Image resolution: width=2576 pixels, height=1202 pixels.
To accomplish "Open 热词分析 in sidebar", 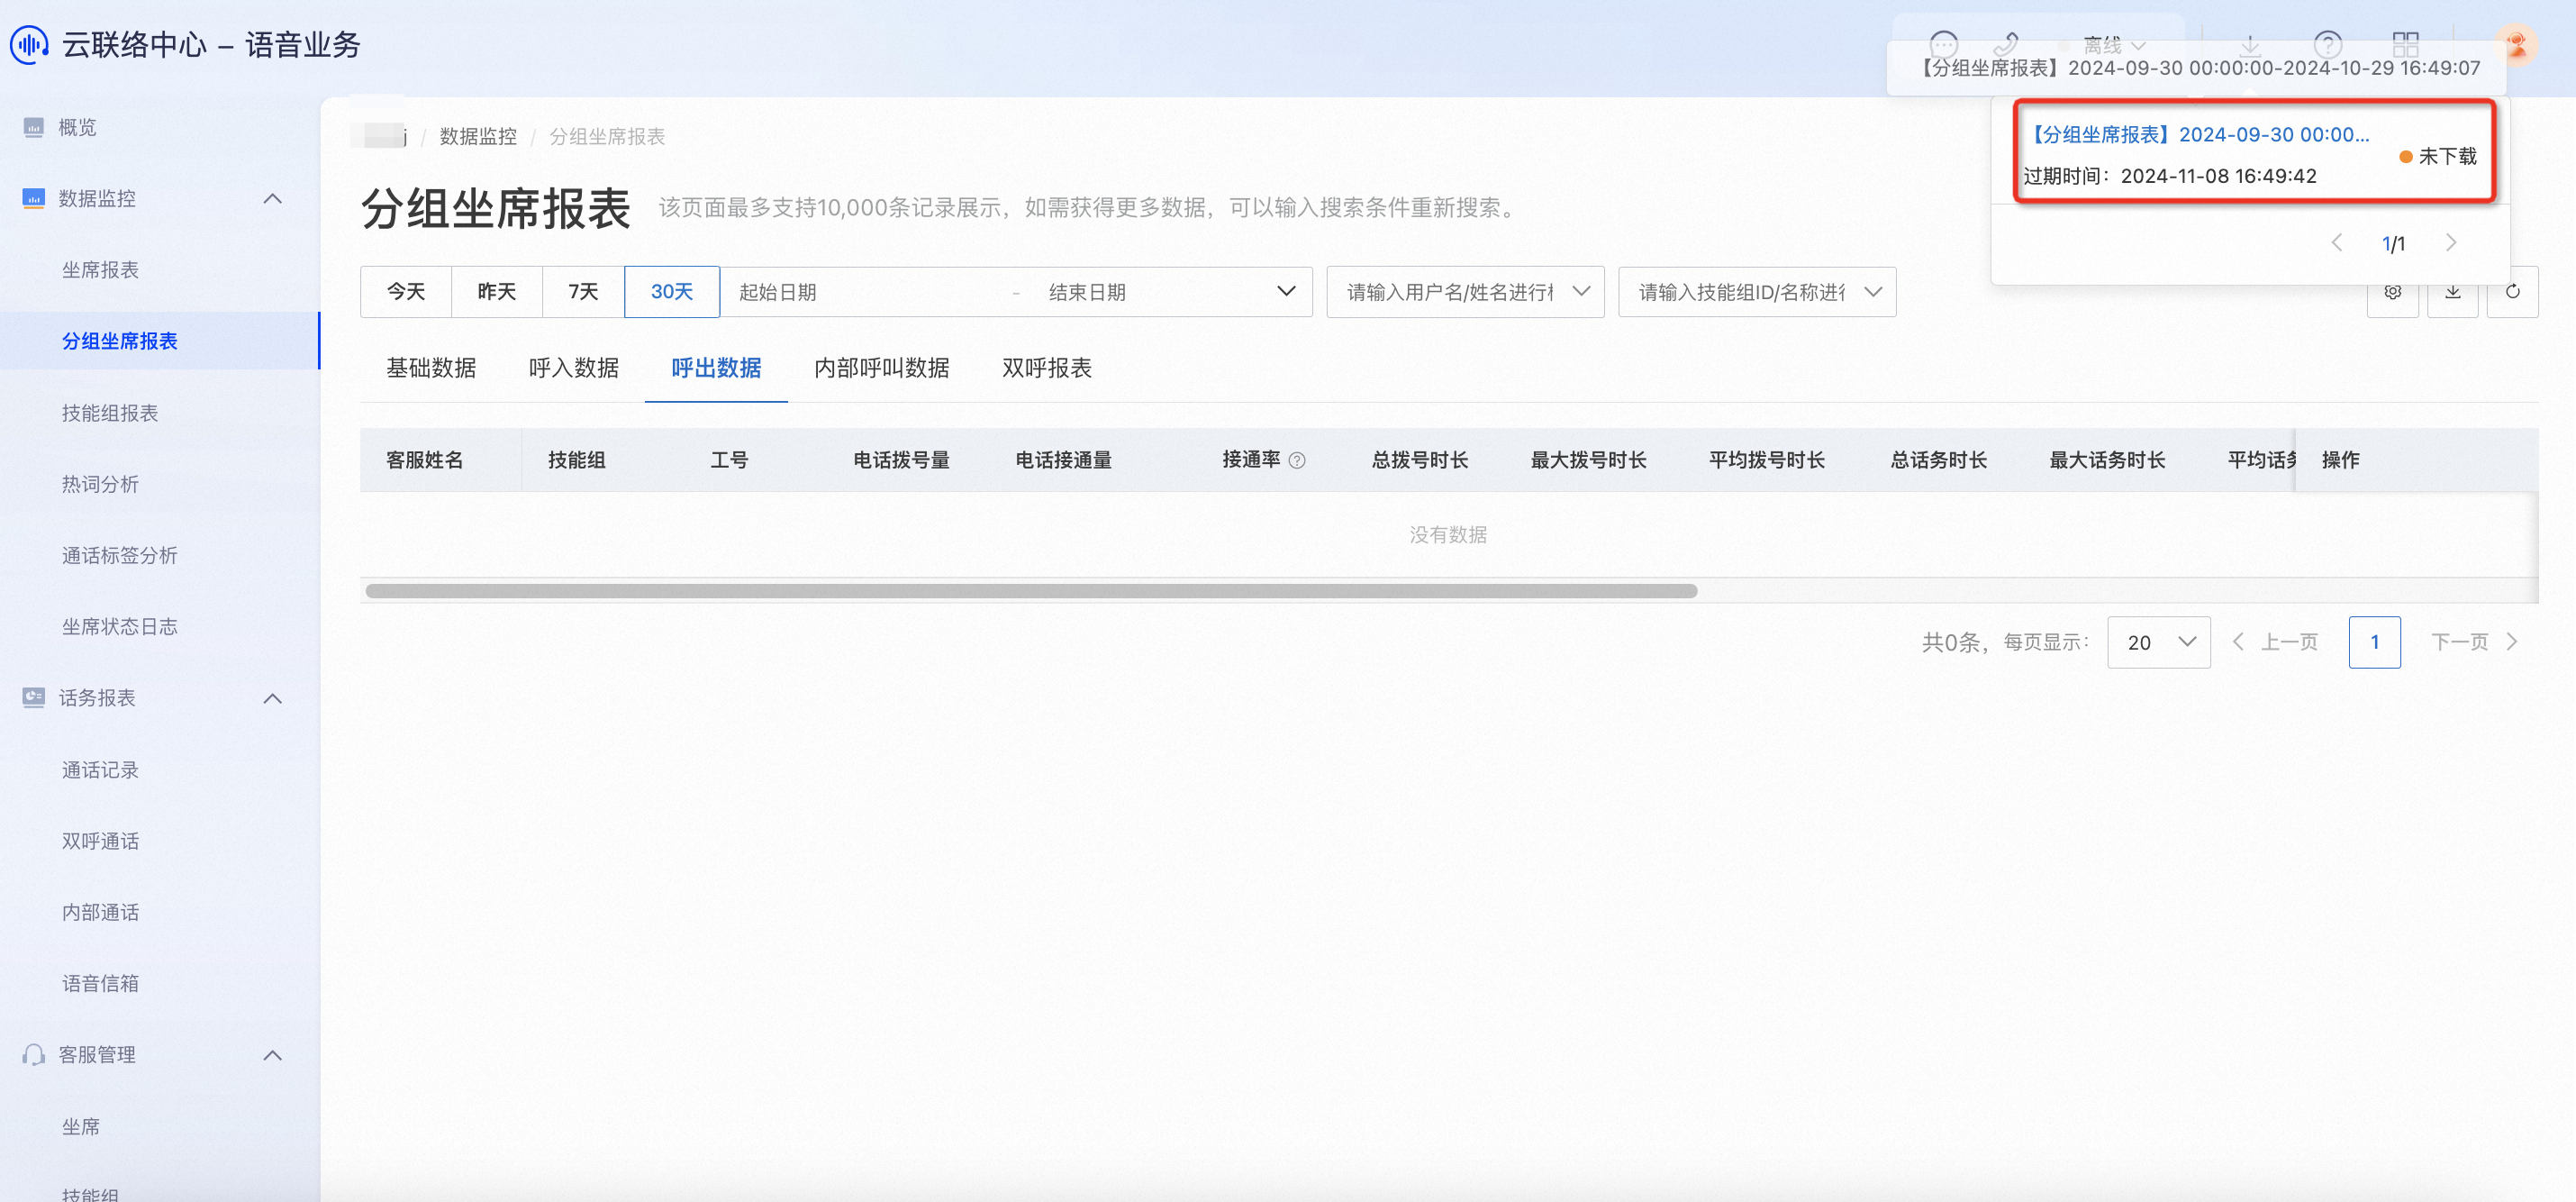I will pos(101,484).
